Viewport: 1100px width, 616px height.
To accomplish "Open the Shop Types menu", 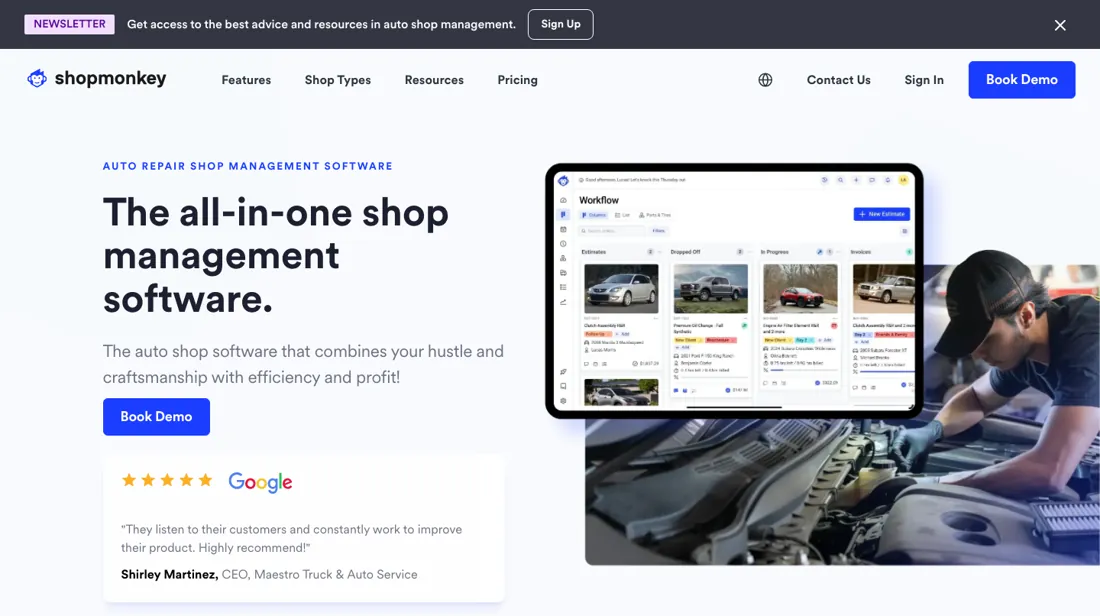I will point(337,80).
